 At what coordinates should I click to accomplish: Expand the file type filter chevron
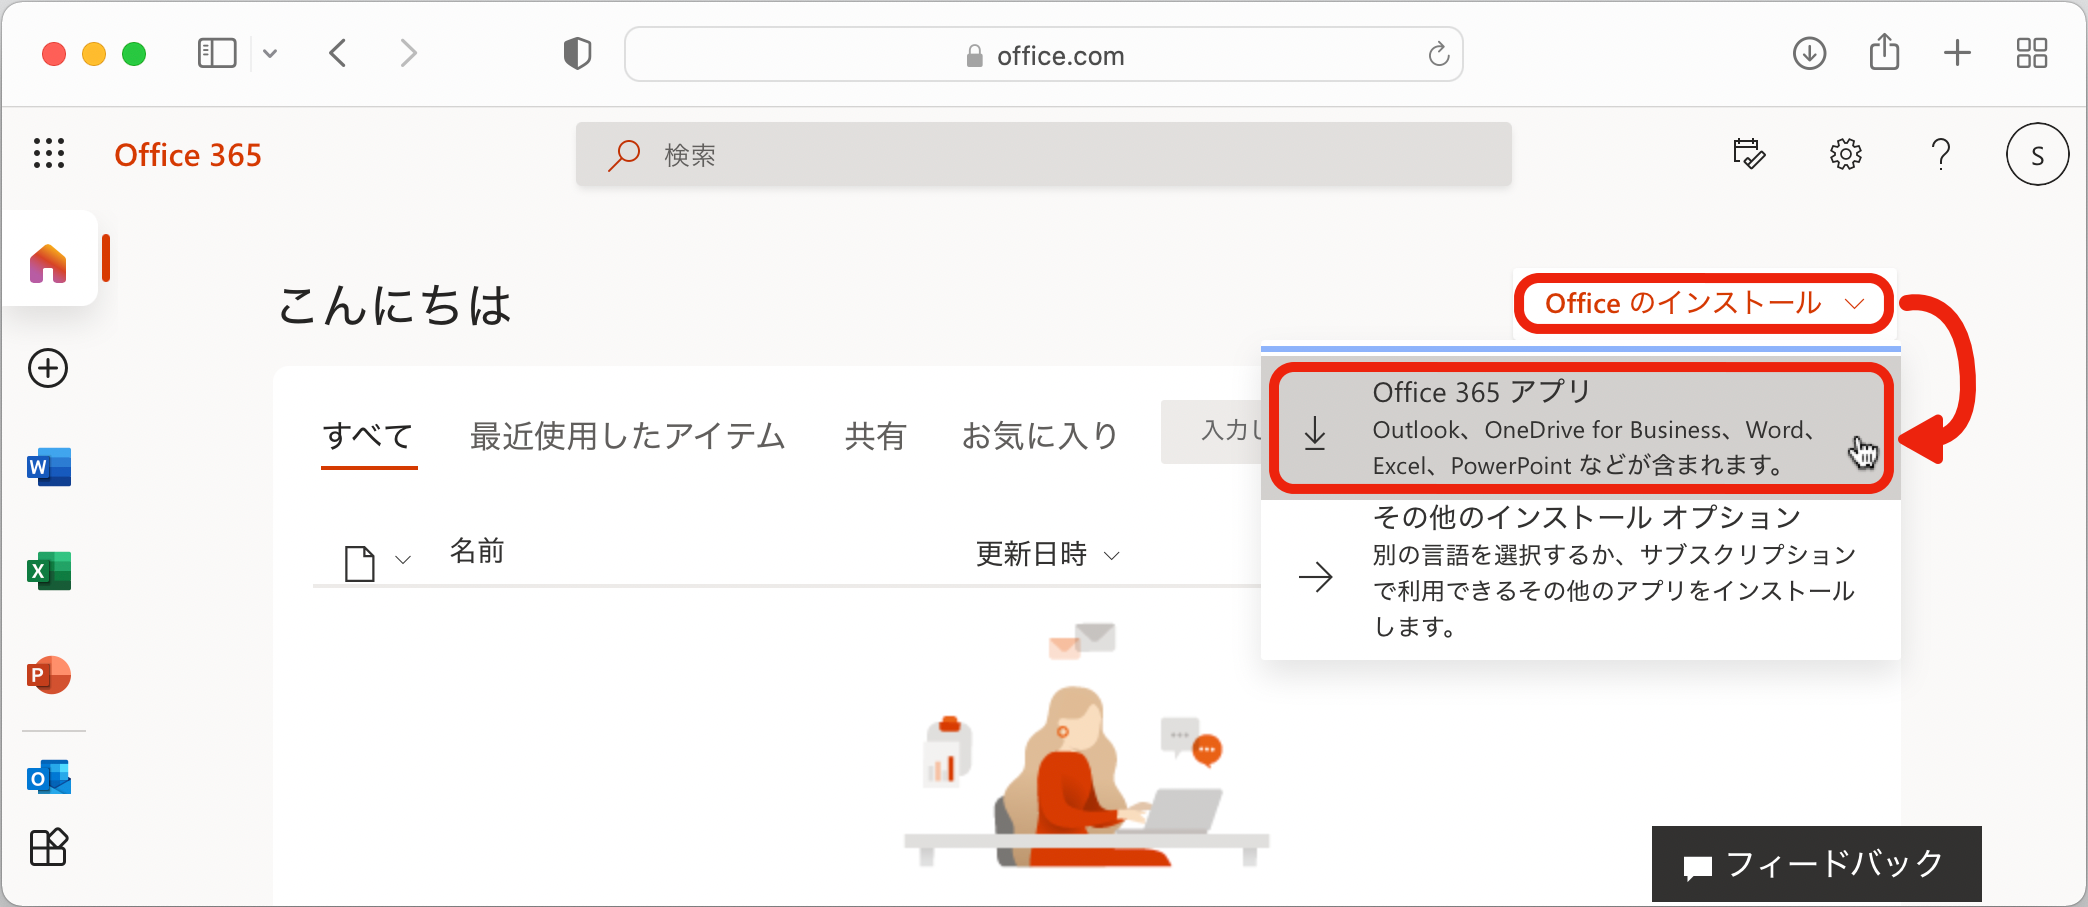[x=403, y=560]
